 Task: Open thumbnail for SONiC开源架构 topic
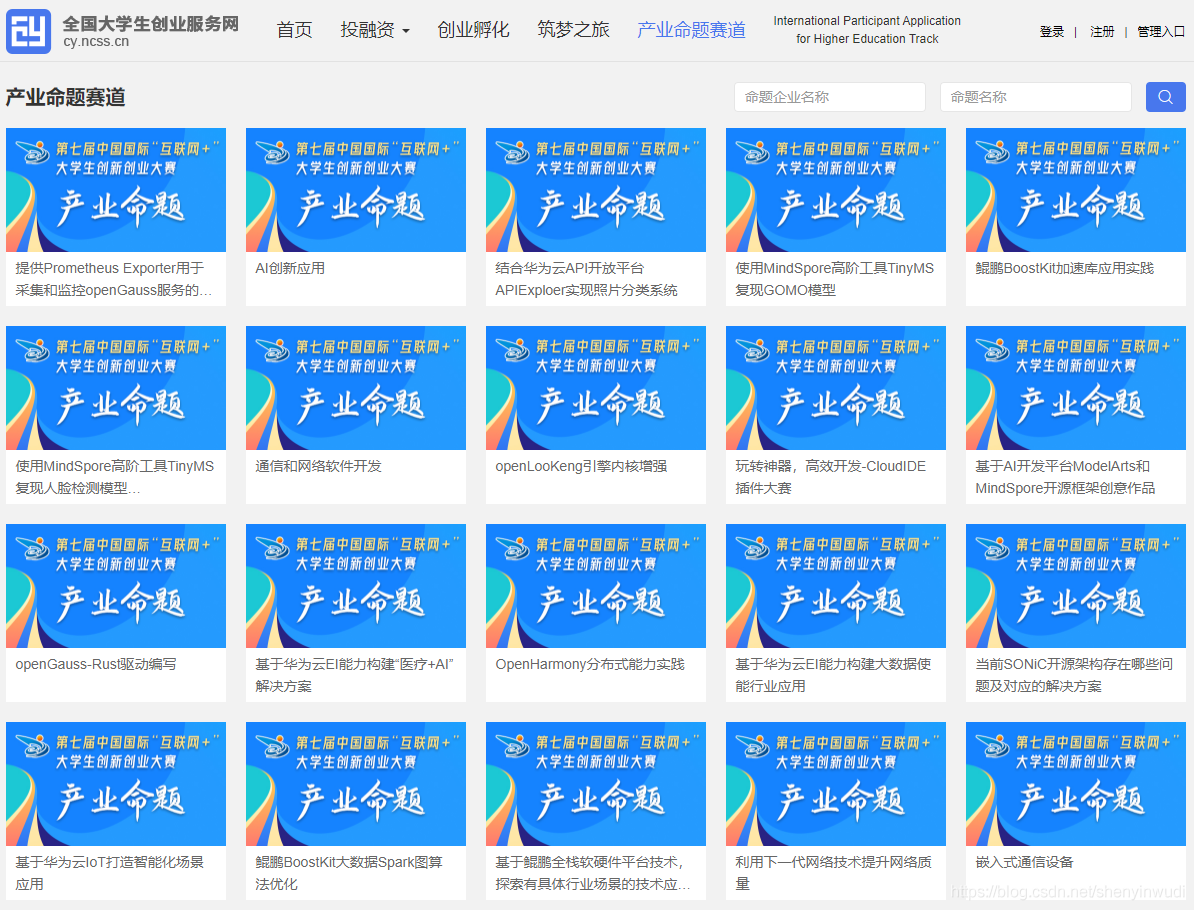(x=1075, y=586)
